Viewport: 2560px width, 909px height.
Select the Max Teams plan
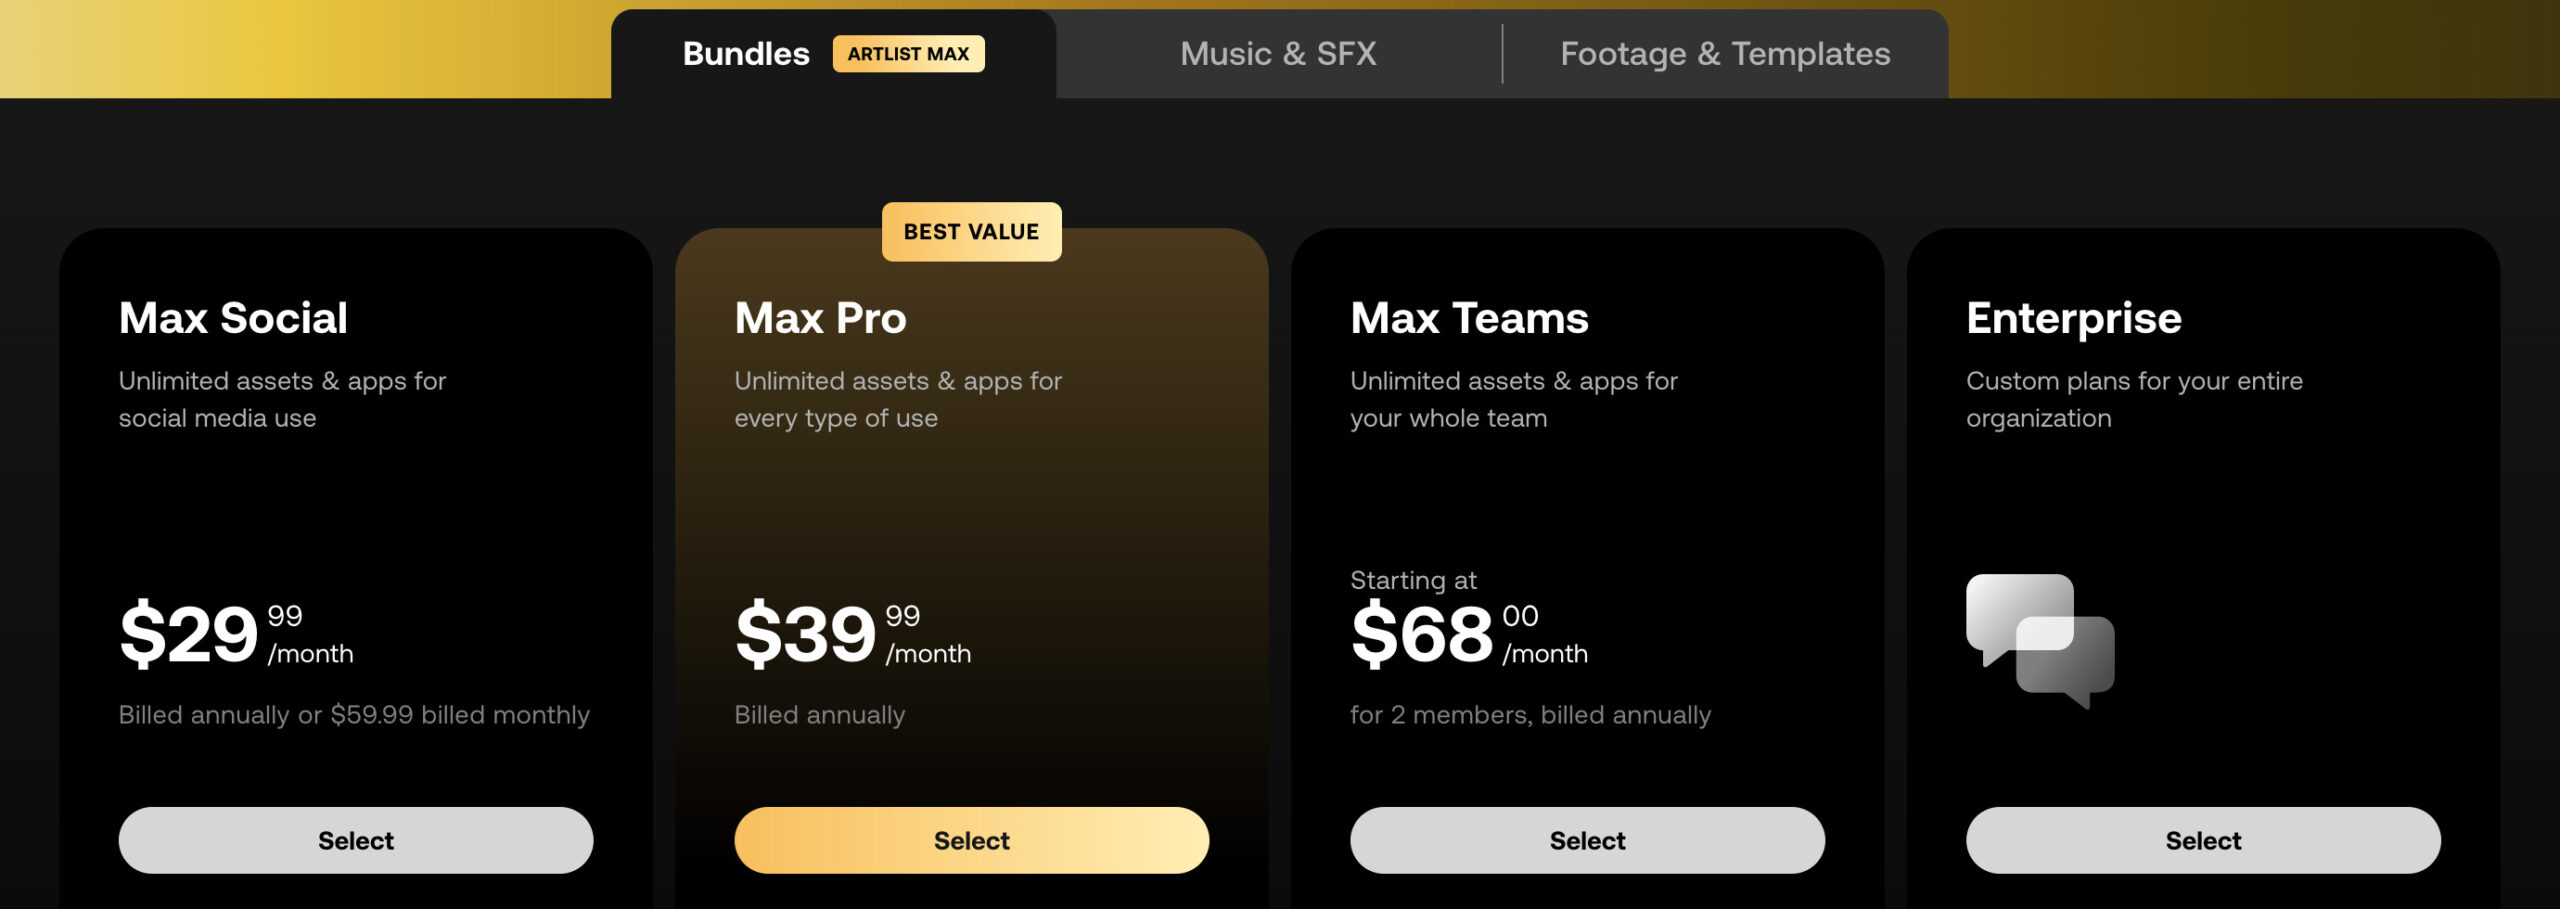tap(1587, 840)
